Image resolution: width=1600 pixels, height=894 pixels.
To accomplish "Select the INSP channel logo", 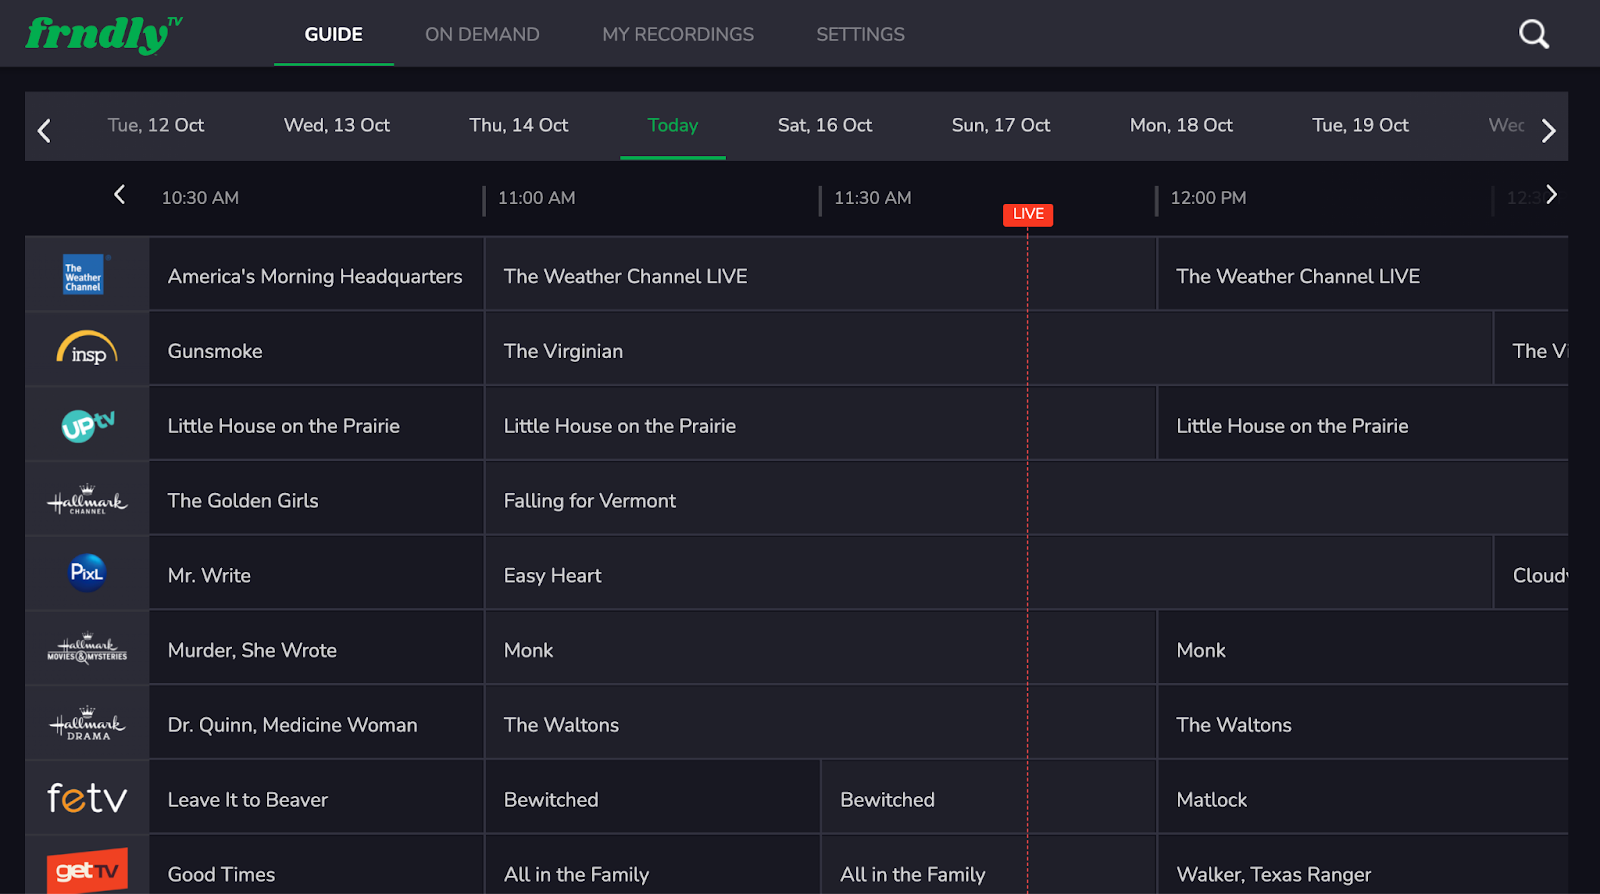I will point(87,349).
